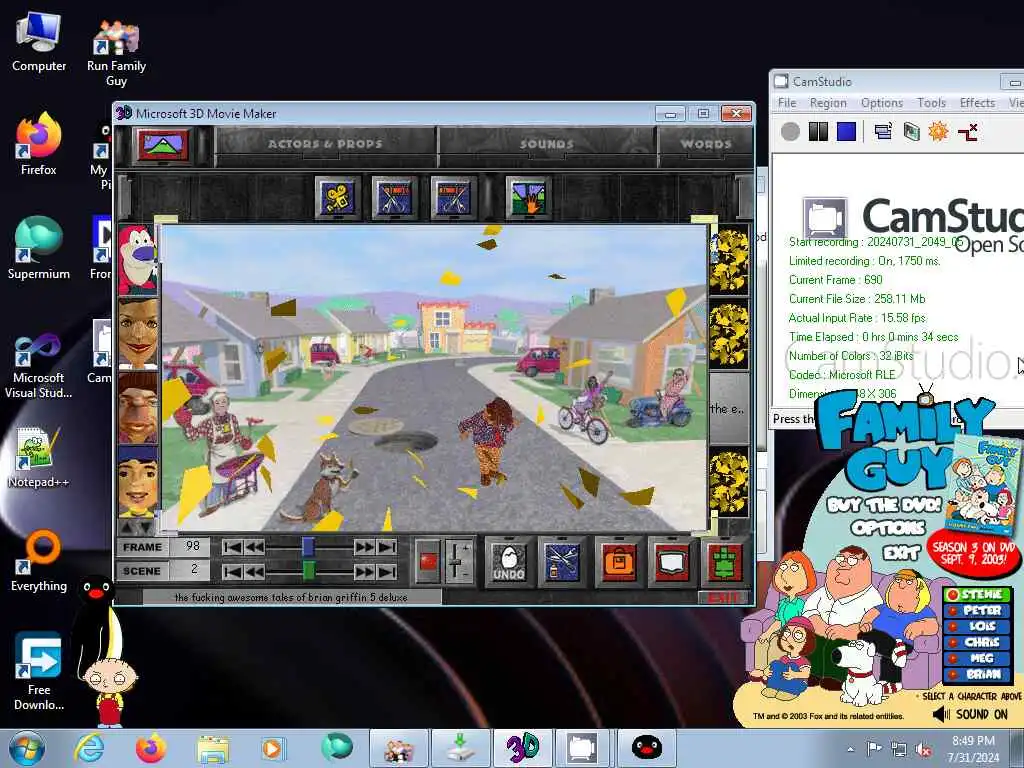This screenshot has width=1024, height=768.
Task: Step back one frame with frame rewind button
Action: coord(254,547)
